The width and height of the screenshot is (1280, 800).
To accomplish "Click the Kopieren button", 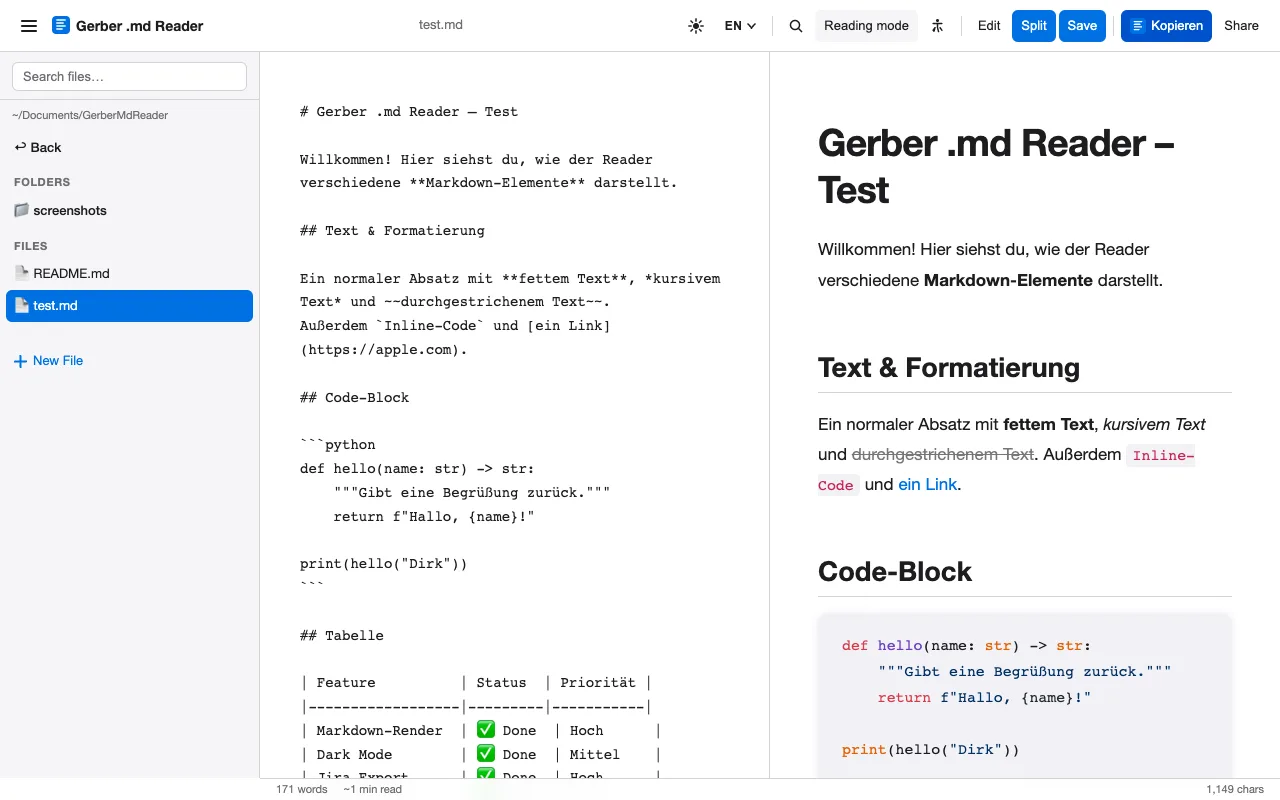I will [1166, 26].
